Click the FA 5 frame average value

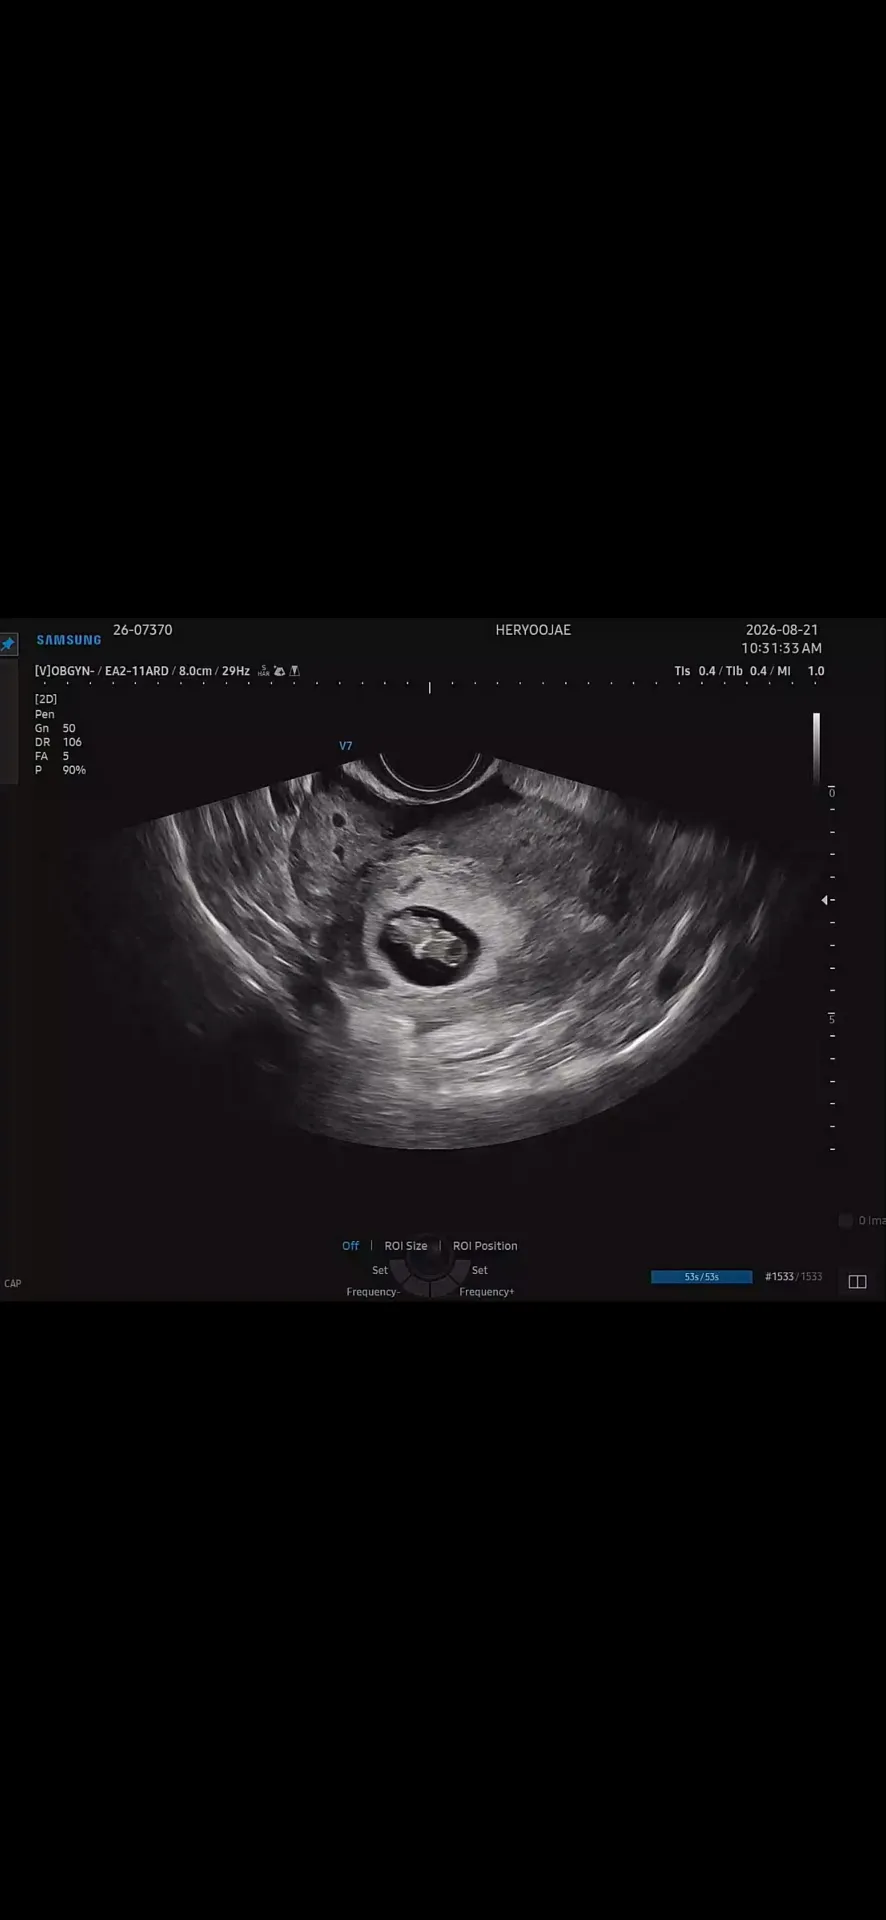click(x=52, y=756)
